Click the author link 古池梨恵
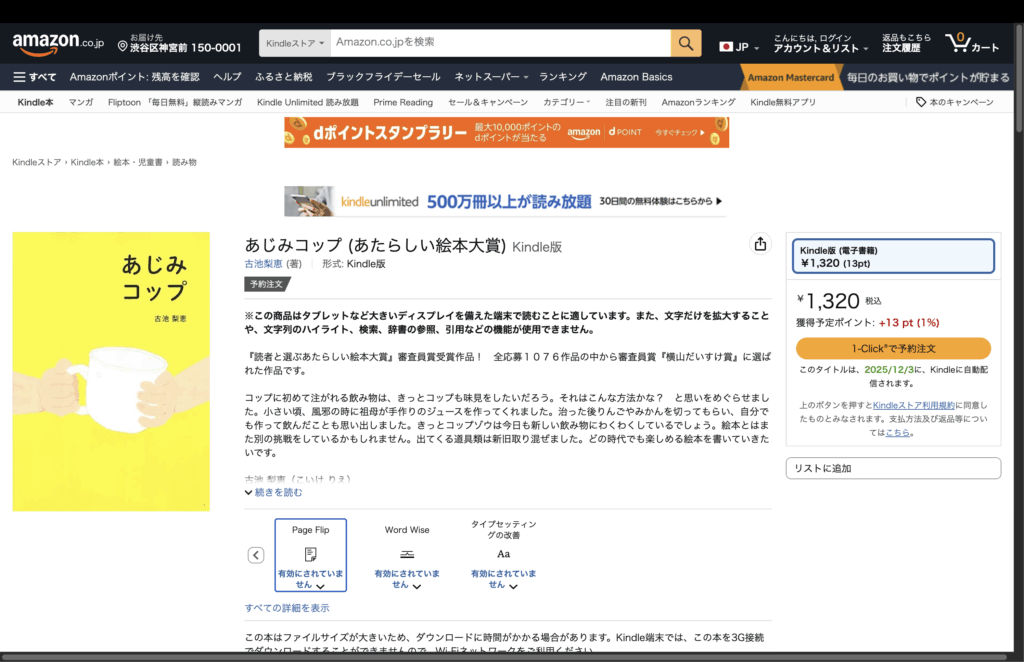 click(263, 264)
